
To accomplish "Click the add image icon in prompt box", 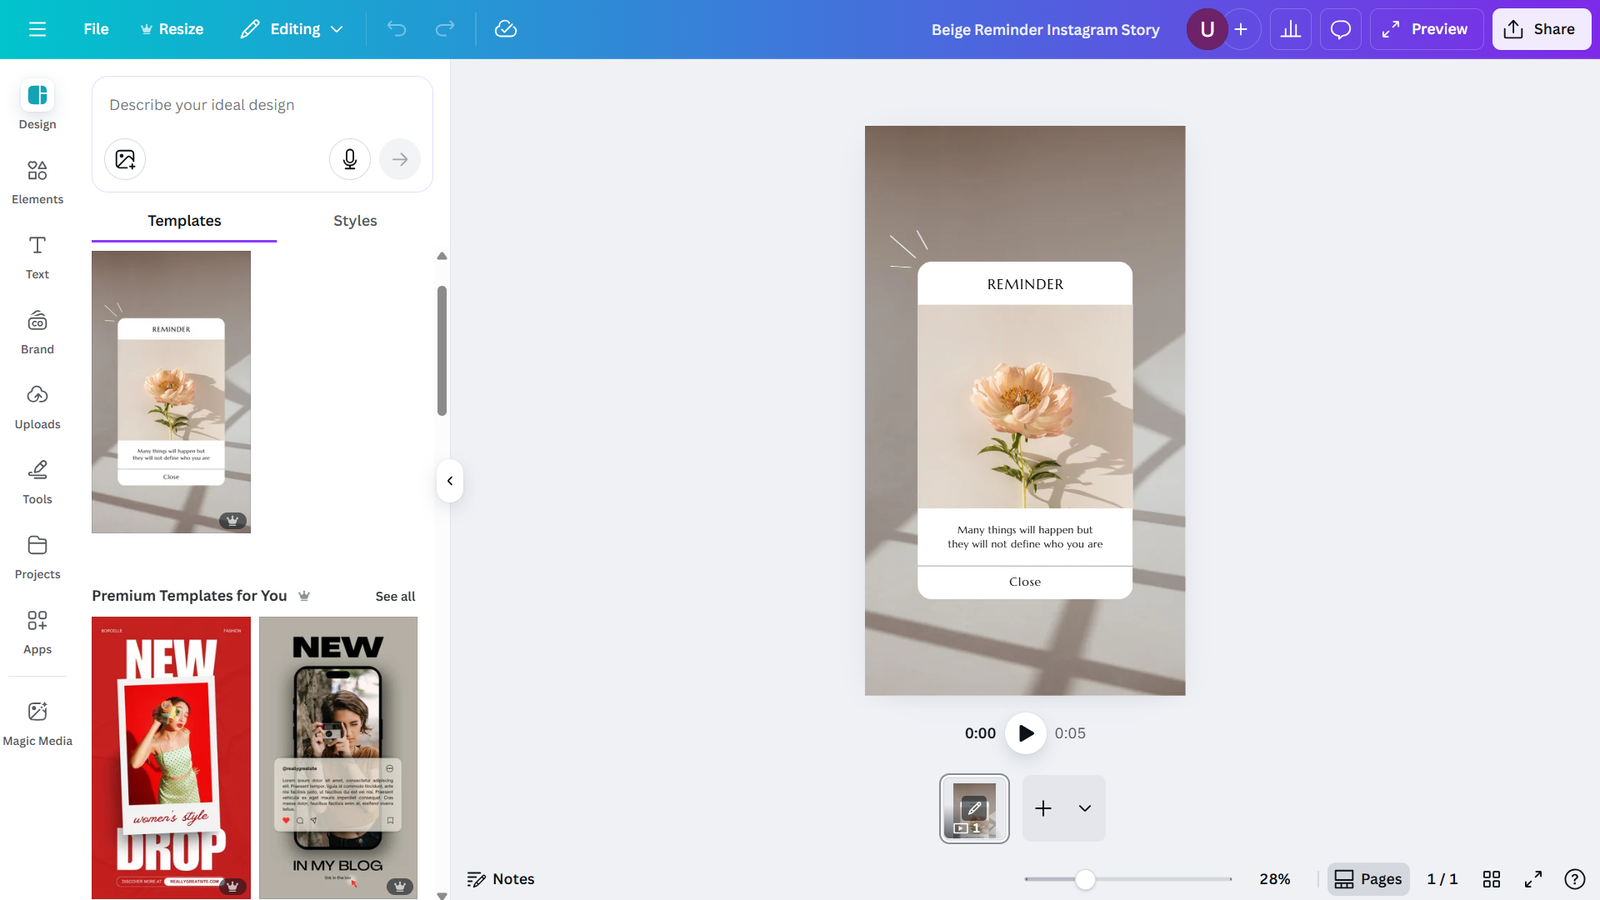I will click(x=125, y=159).
